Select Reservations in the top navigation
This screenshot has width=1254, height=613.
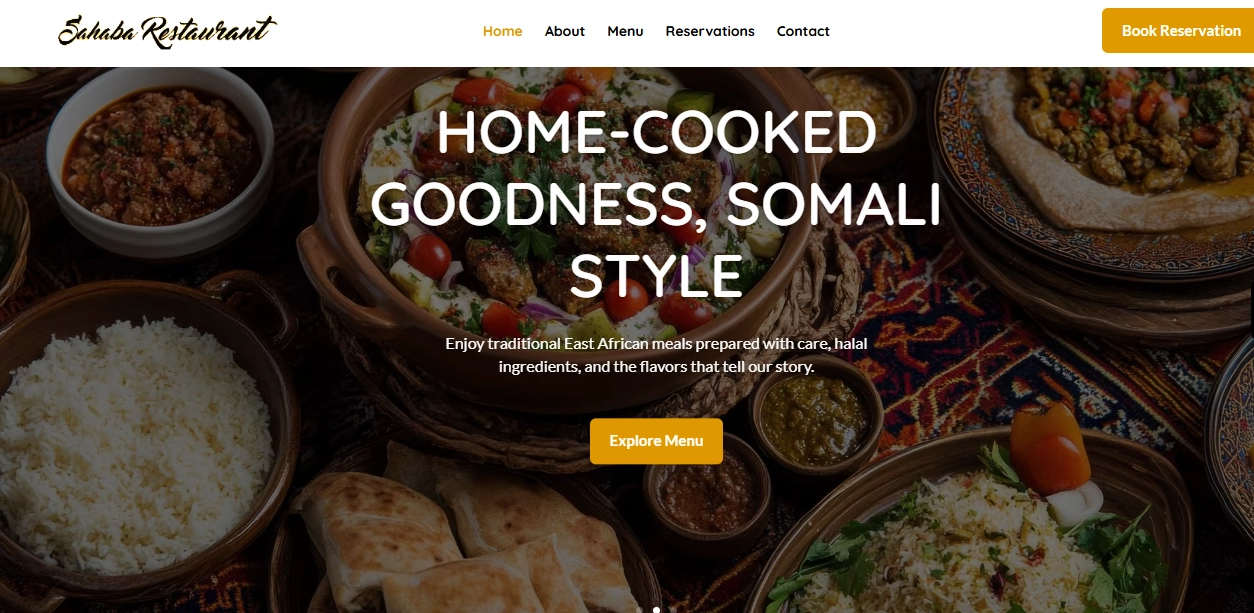coord(710,31)
